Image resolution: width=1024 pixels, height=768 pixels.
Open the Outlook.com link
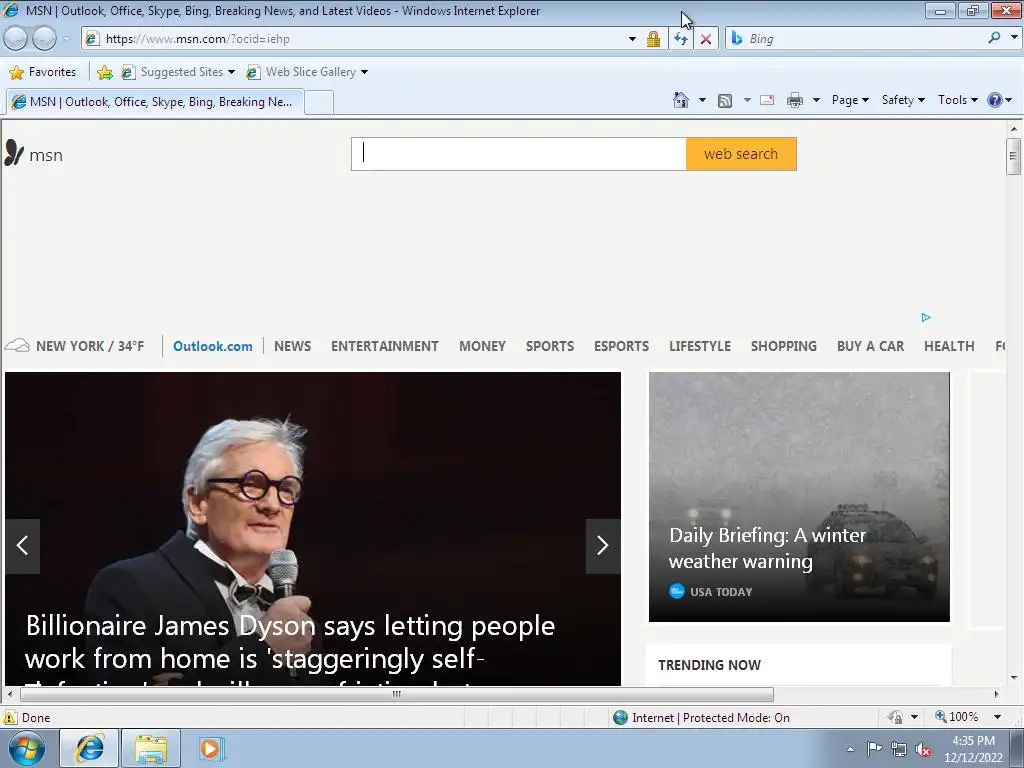click(212, 346)
